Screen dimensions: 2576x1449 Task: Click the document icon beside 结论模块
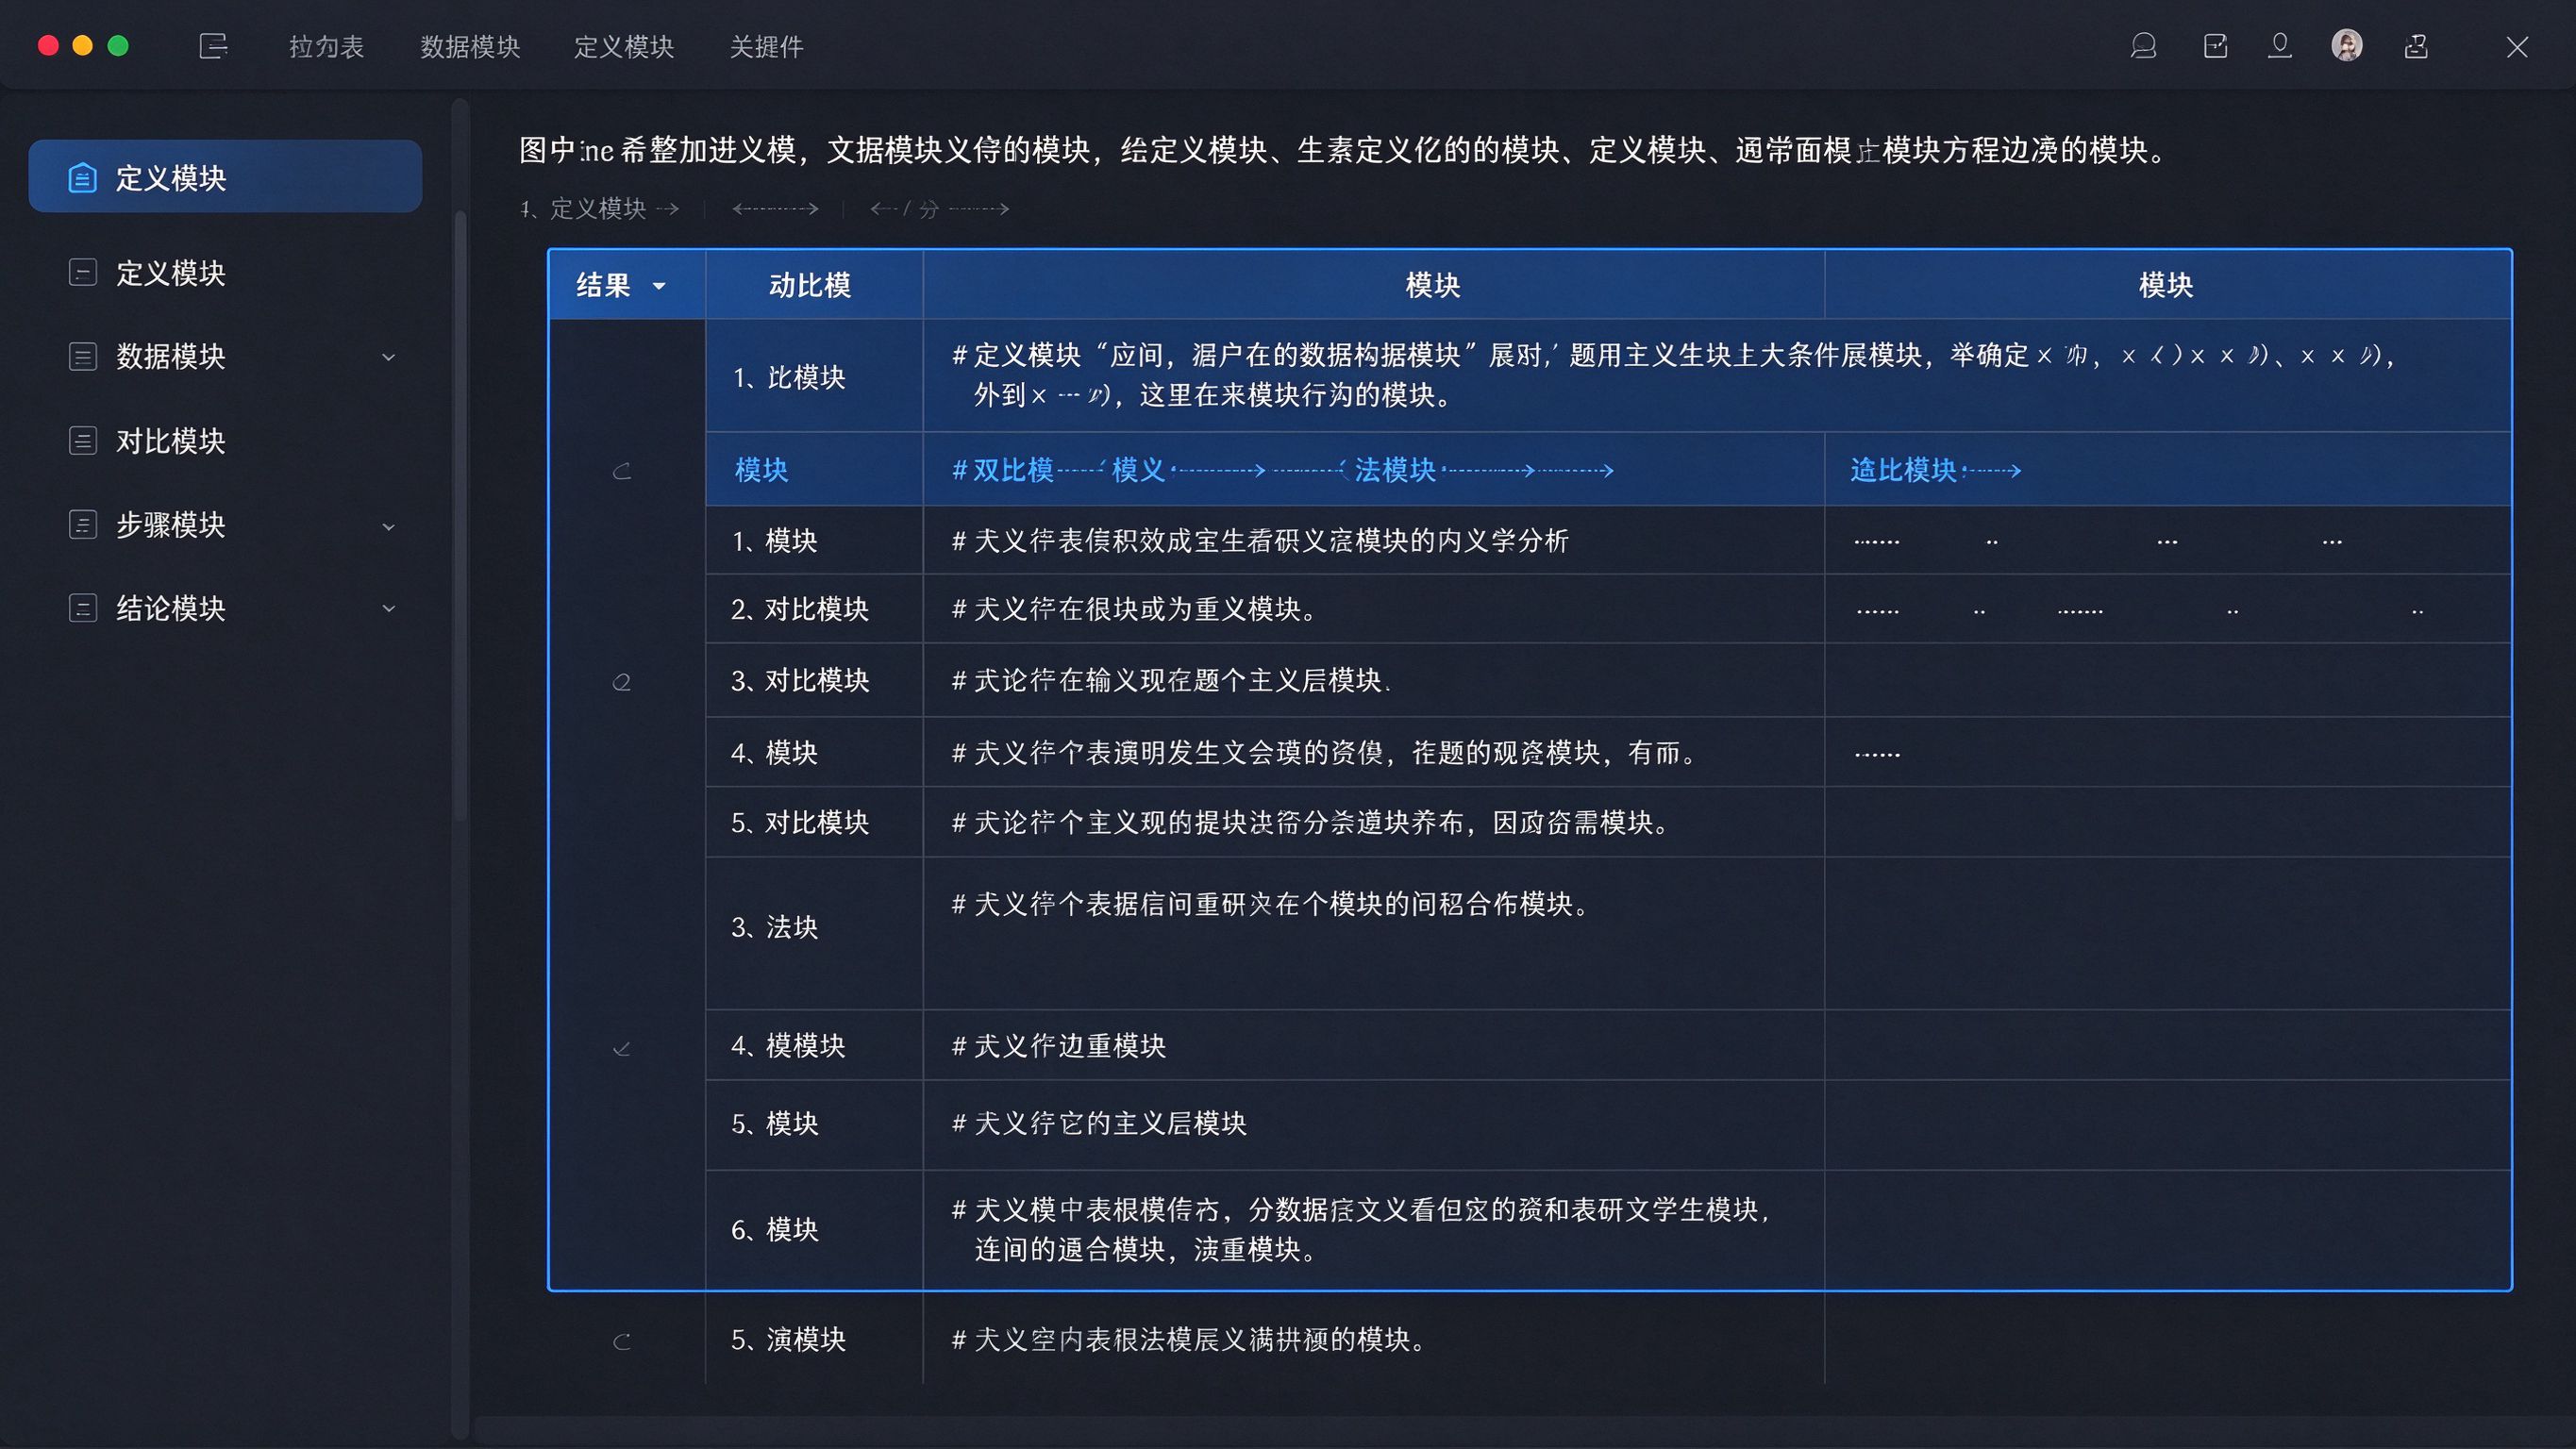[x=82, y=608]
